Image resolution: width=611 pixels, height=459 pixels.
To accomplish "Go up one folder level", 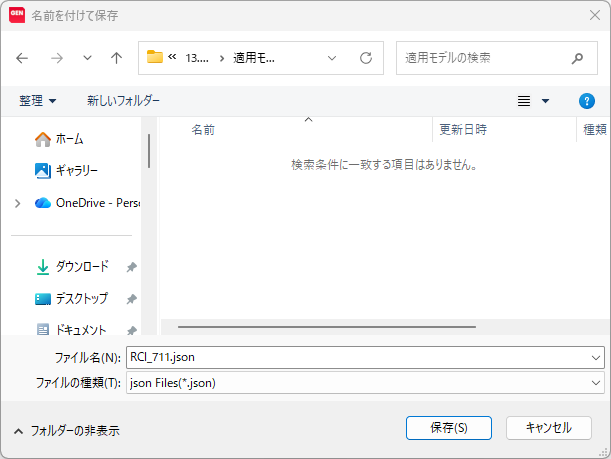I will click(x=116, y=58).
